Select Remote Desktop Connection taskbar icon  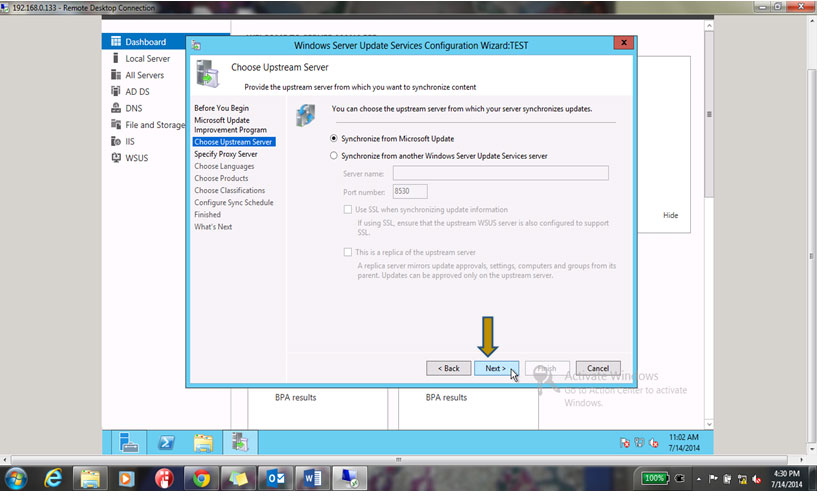pos(349,479)
